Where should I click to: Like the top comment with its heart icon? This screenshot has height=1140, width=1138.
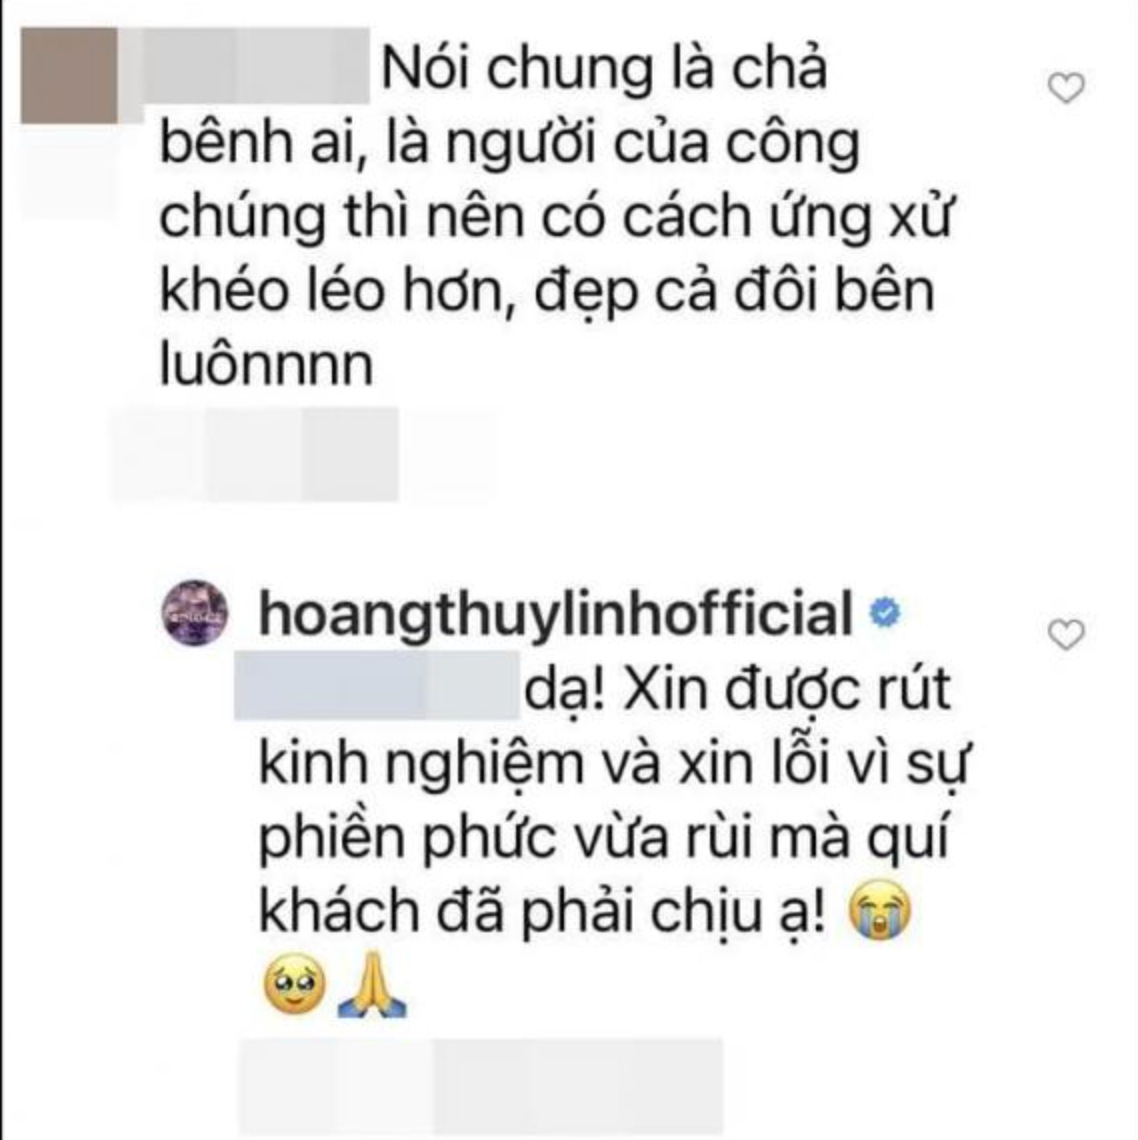pos(1066,88)
